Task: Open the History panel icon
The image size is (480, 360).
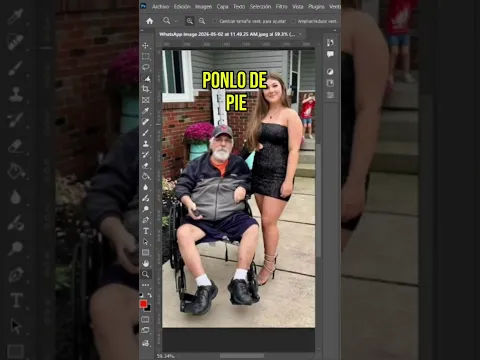Action: click(330, 42)
